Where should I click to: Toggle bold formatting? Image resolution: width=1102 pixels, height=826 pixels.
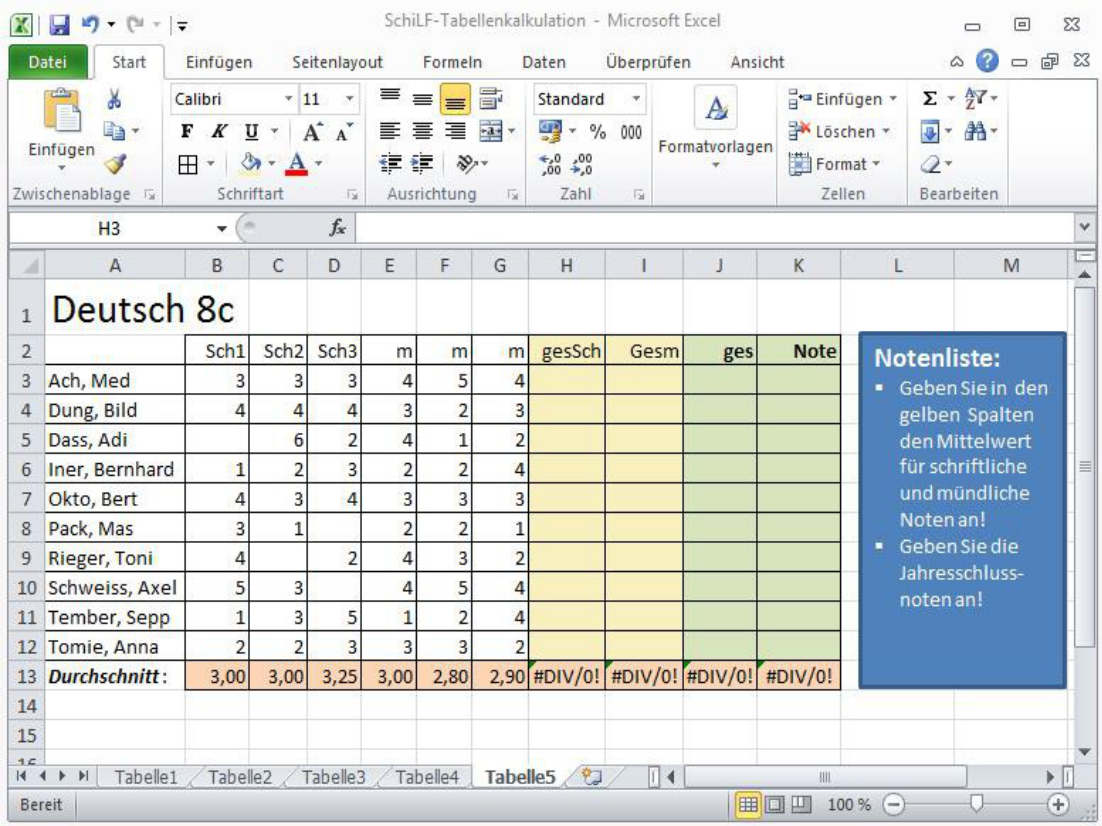point(186,131)
